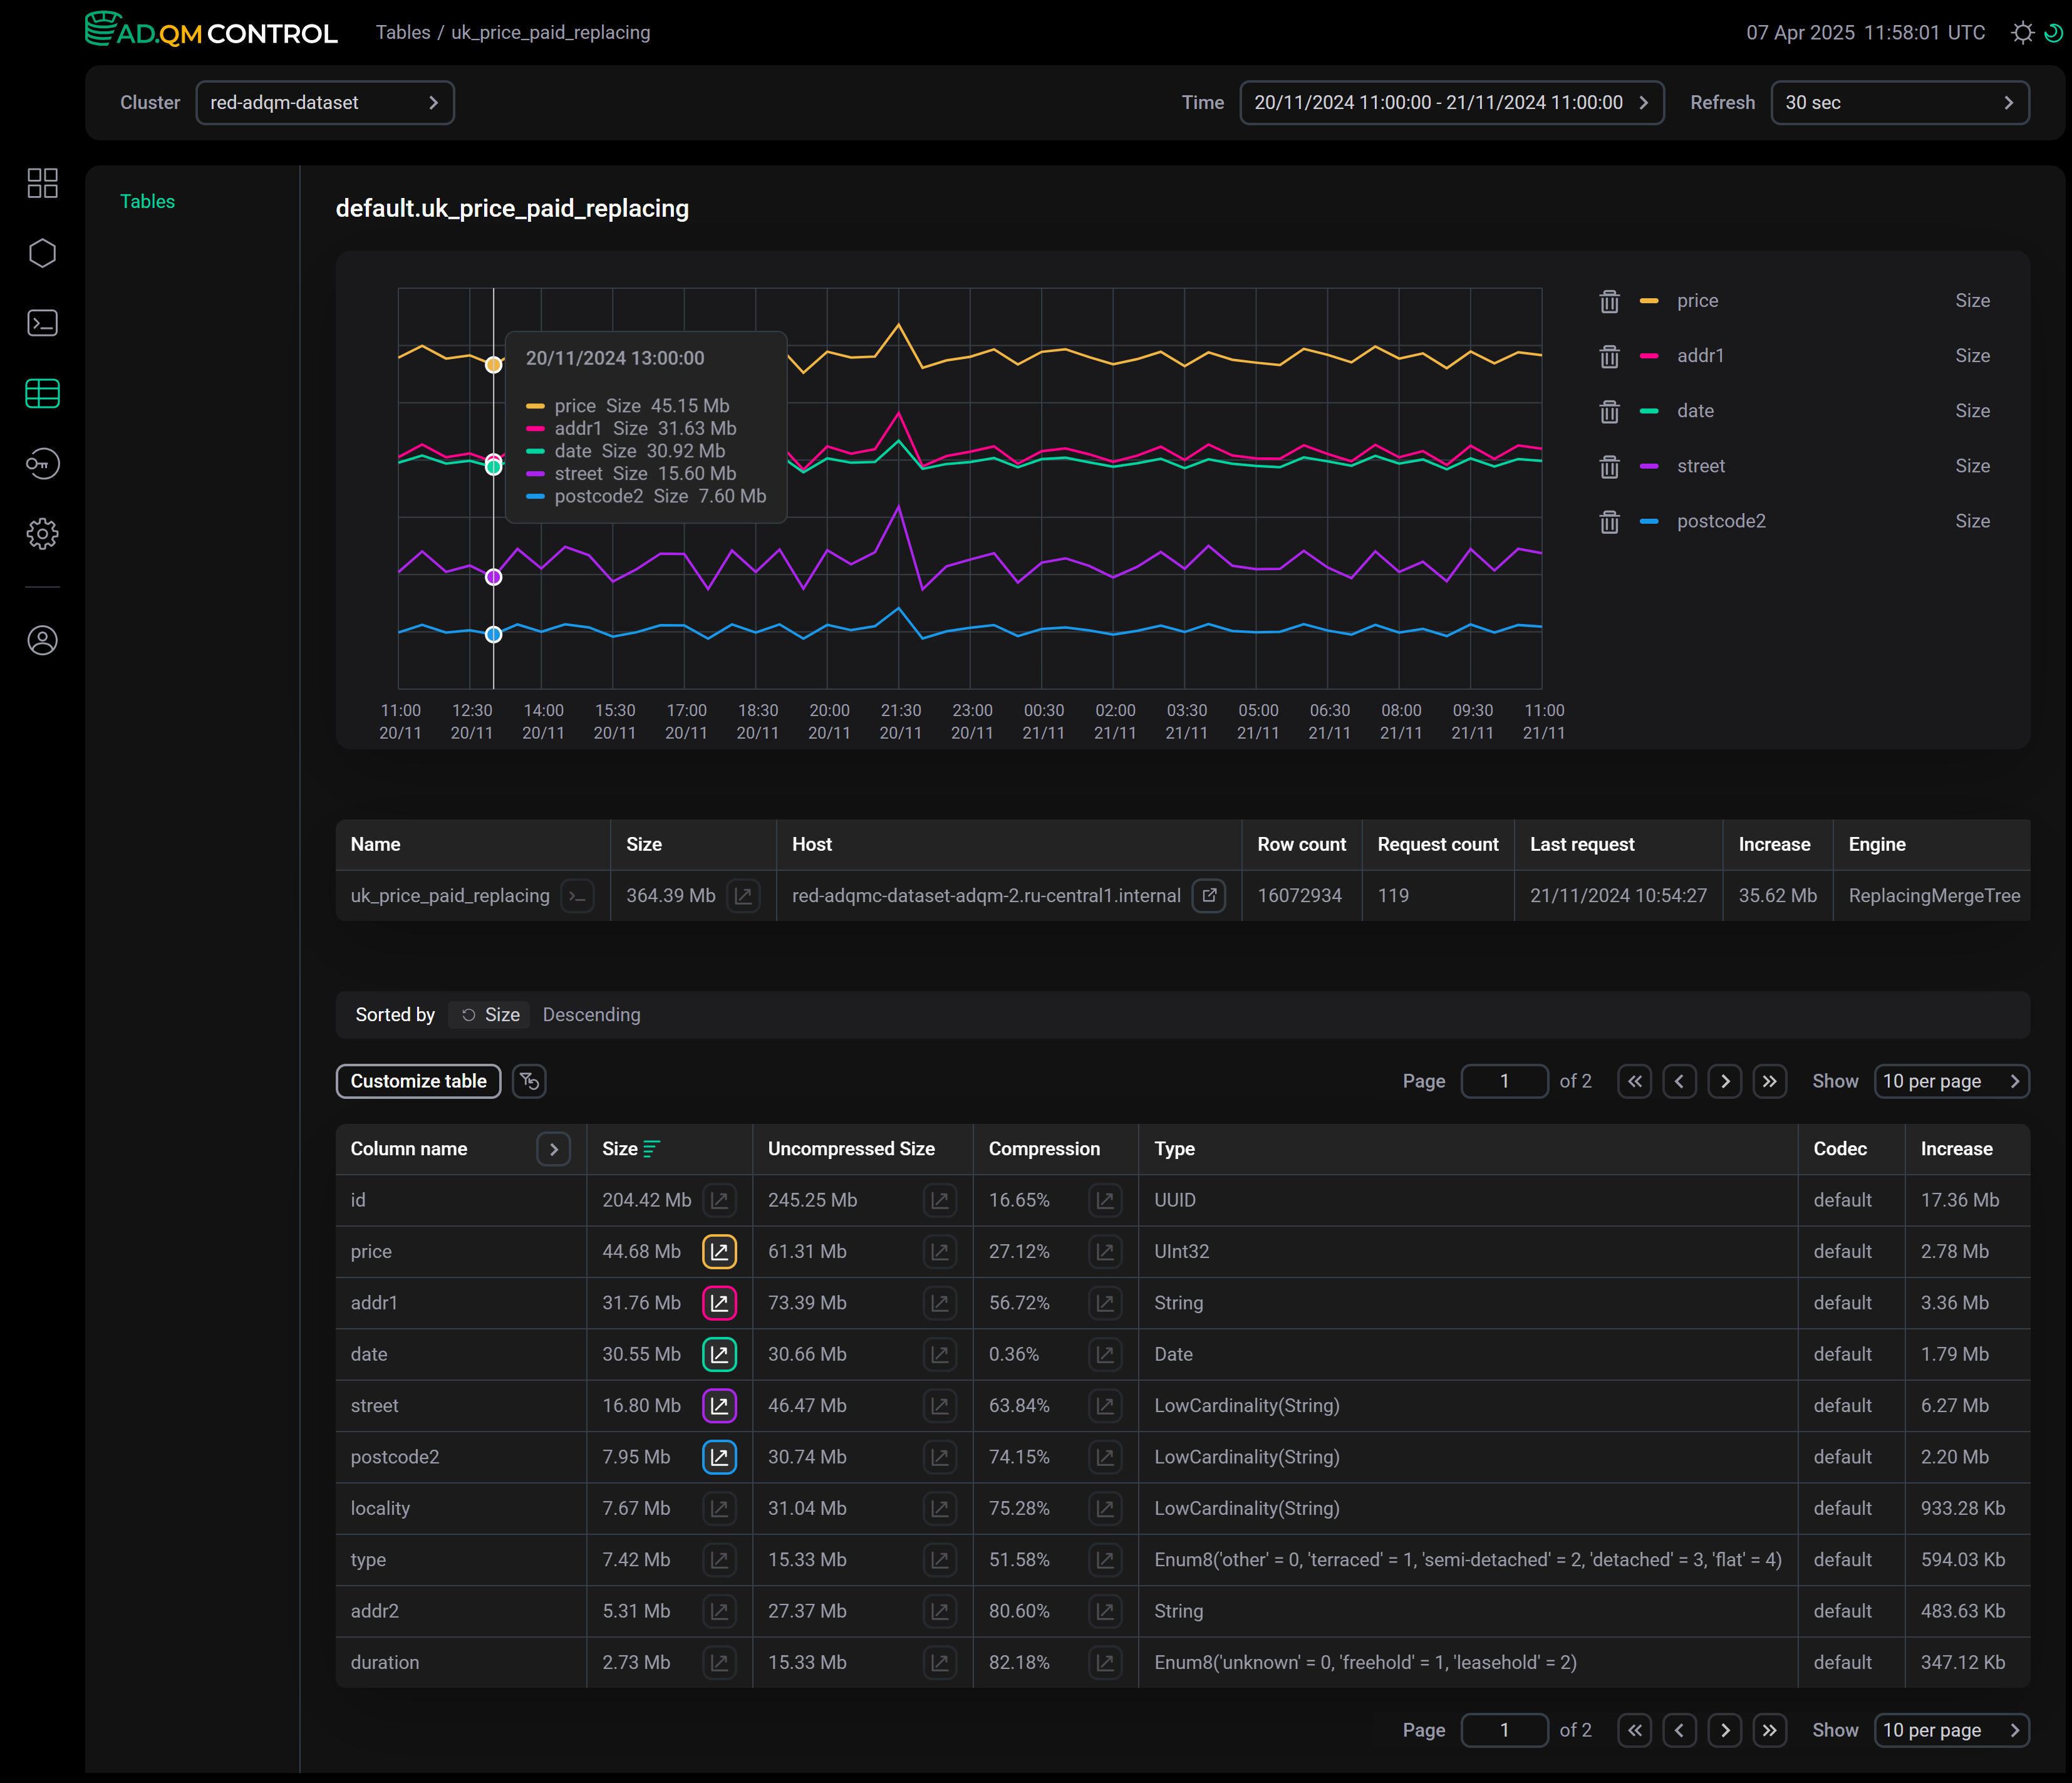Open host link icon next to hostname
Screen dimensions: 2072x1783
(1209, 895)
